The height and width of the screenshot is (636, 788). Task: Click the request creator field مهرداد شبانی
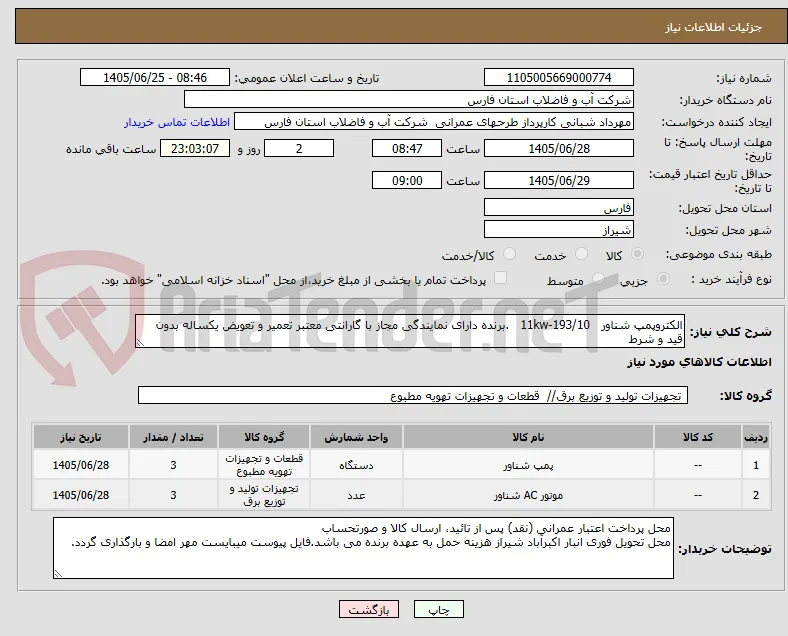coord(434,122)
